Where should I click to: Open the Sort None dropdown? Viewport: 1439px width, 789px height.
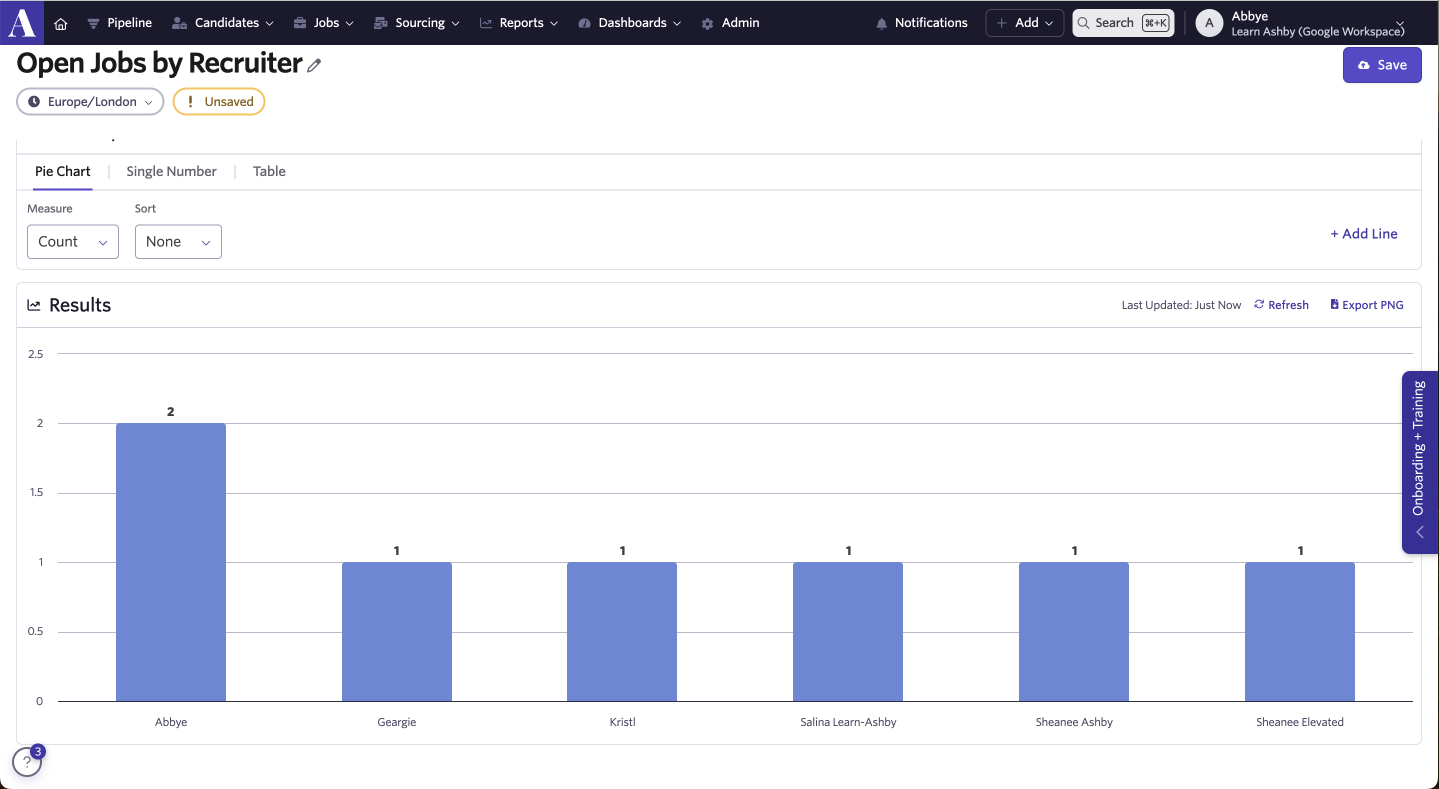178,242
